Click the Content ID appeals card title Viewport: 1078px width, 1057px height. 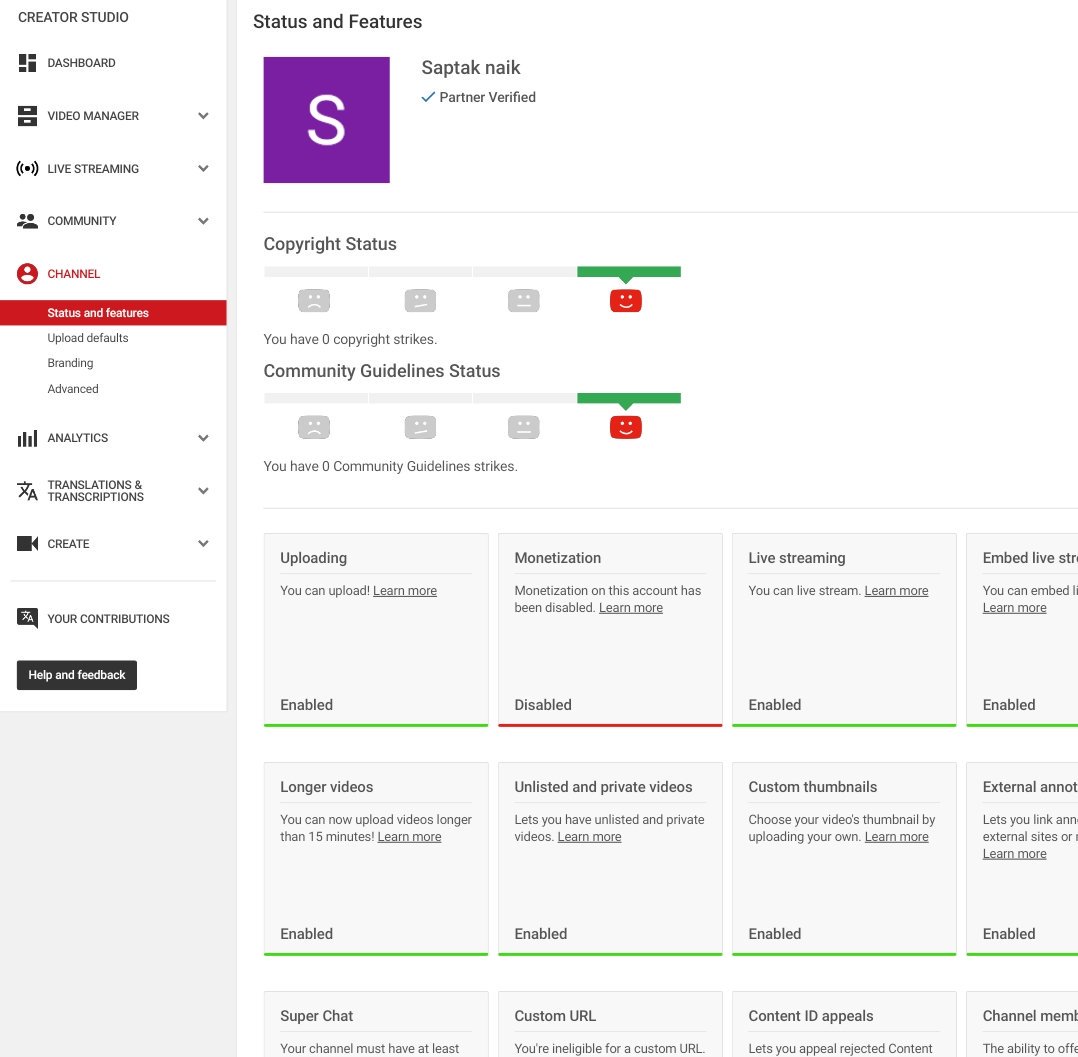pos(811,1016)
